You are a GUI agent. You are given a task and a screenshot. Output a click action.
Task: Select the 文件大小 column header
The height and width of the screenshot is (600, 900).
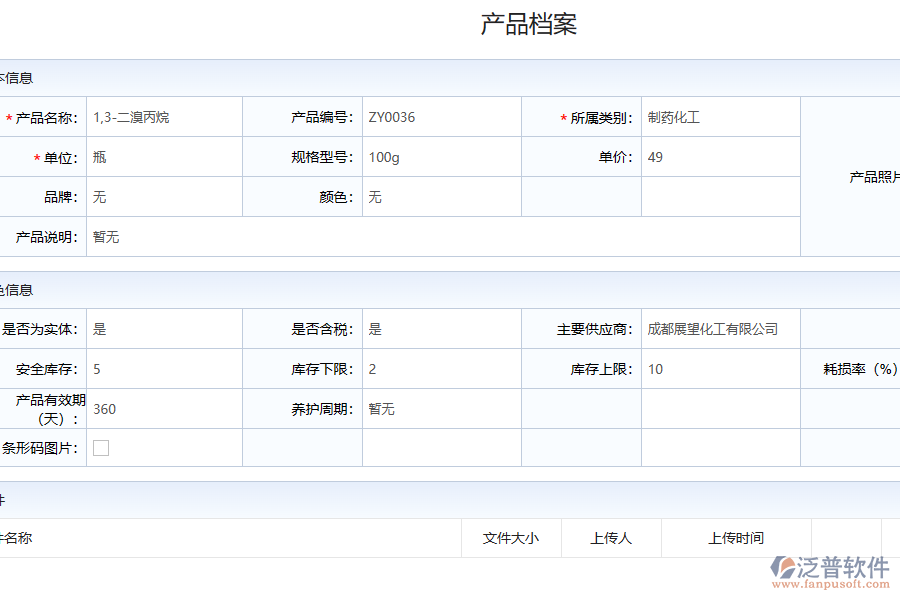511,538
